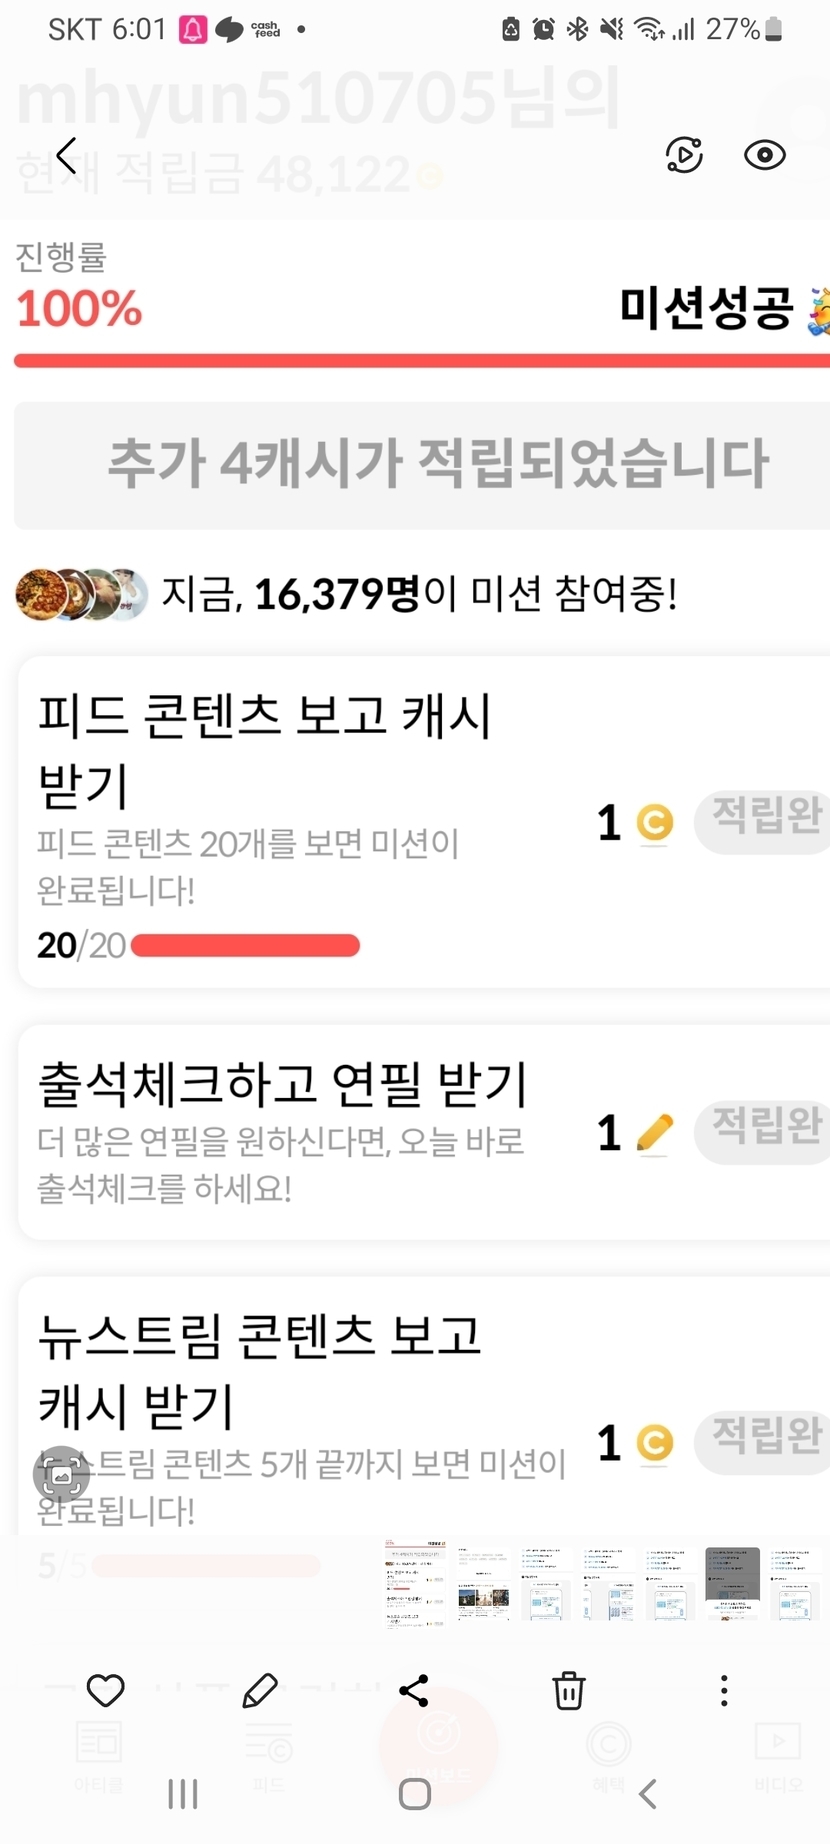The image size is (830, 1844).
Task: Tap the participant avatars next to 16,379명
Action: 82,595
